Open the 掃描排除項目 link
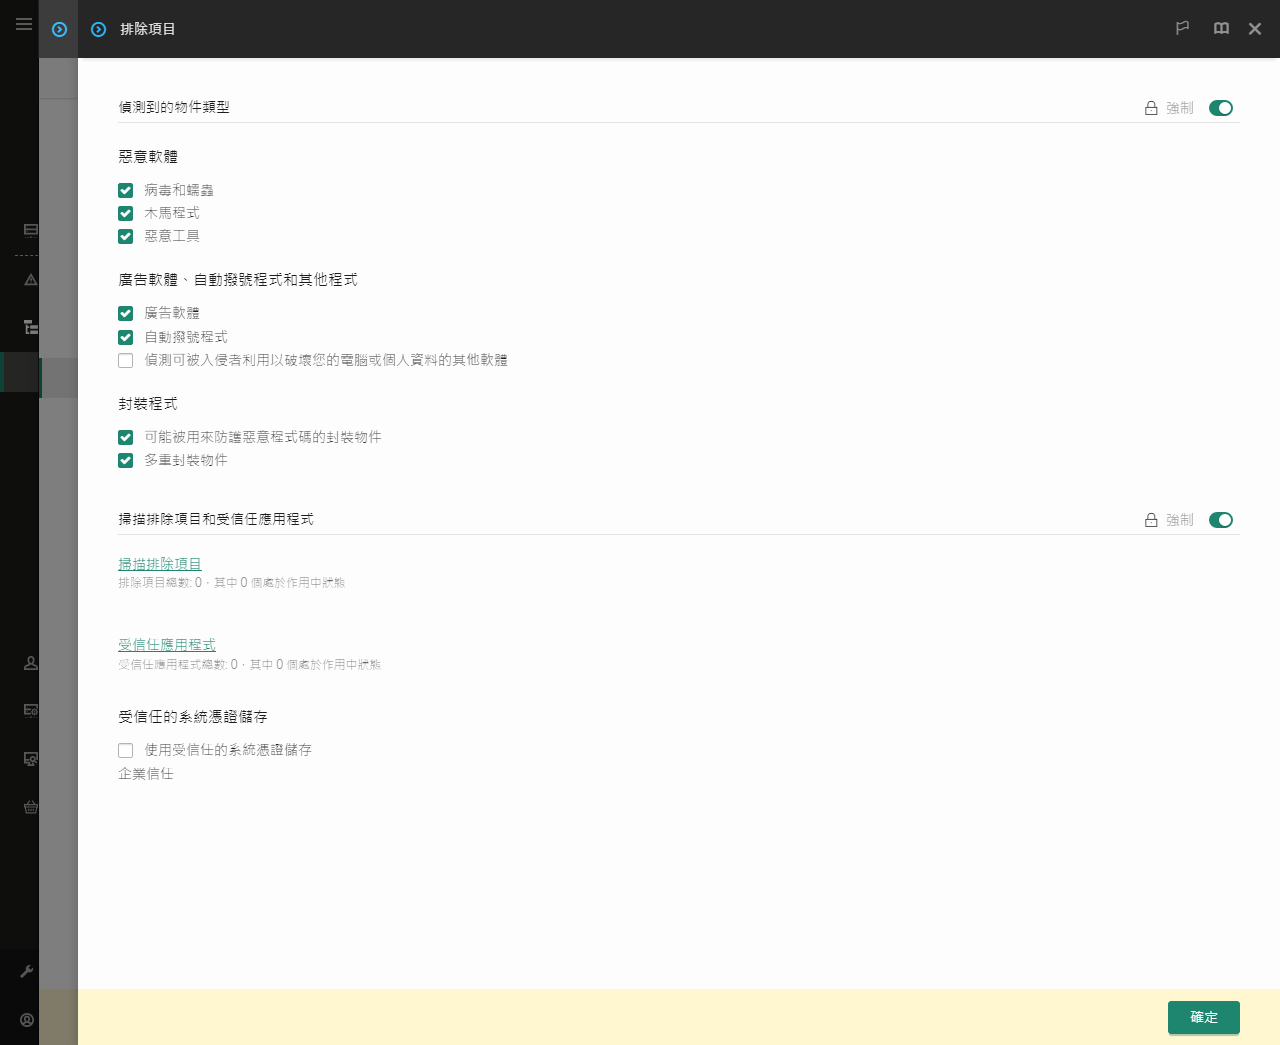The image size is (1280, 1045). tap(159, 564)
